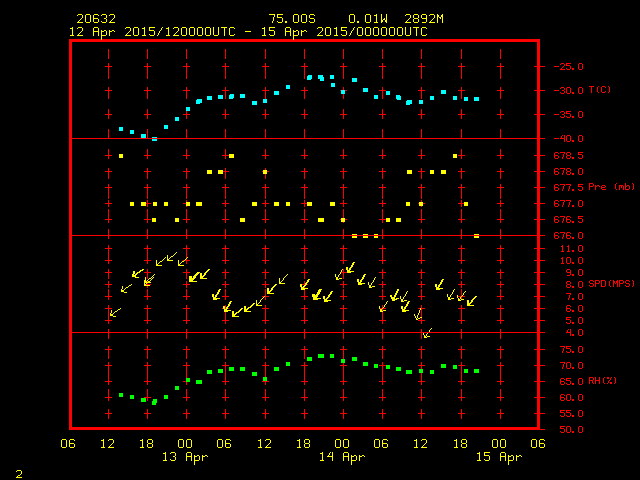Image resolution: width=640 pixels, height=480 pixels.
Task: Click the 00 hour label above 15 Apr
Action: [499, 444]
